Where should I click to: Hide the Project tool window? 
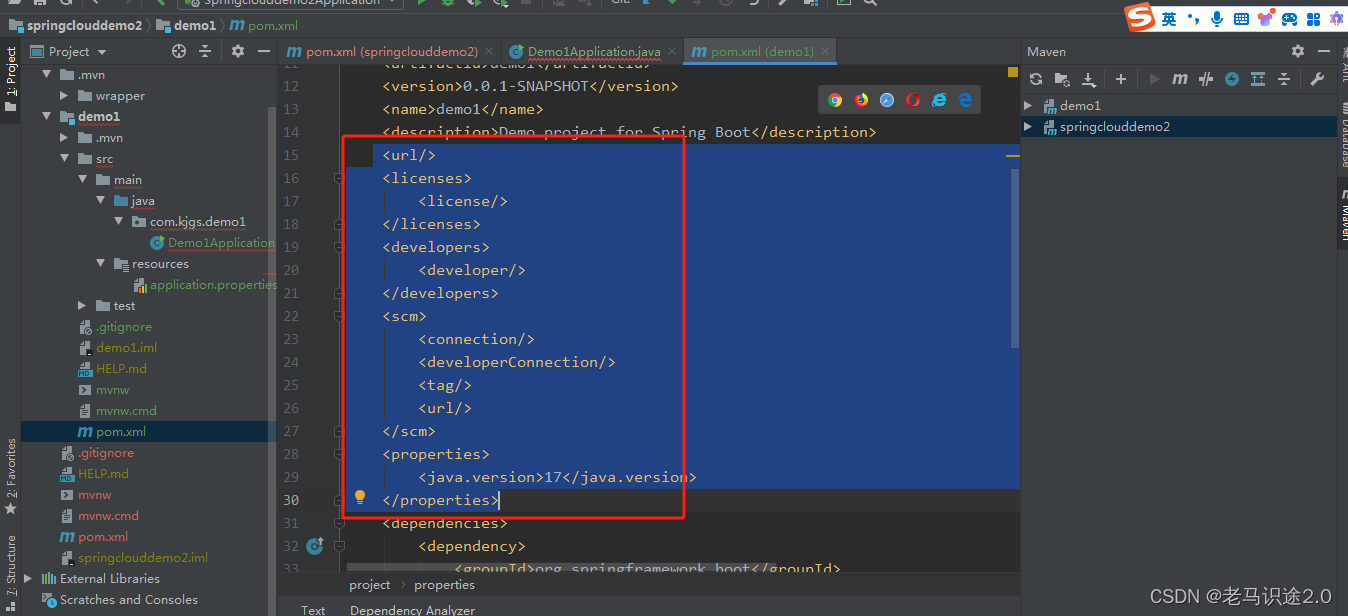click(263, 51)
